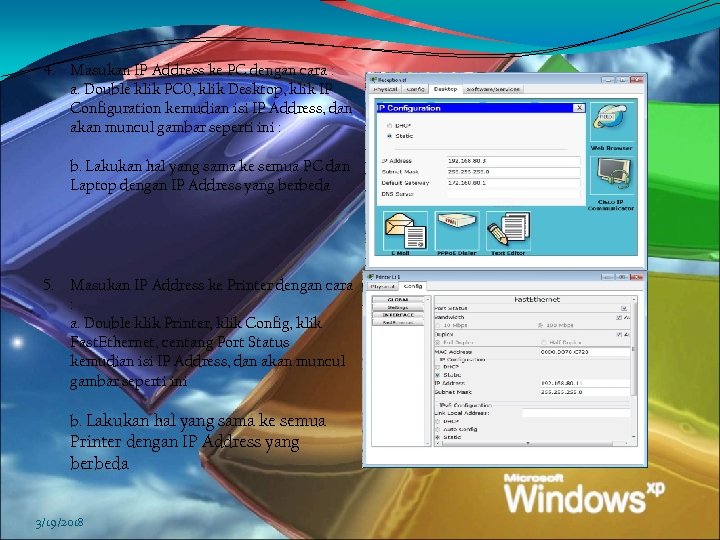Screen dimensions: 720x540
Task: Open the Text Editor icon
Action: pyautogui.click(x=508, y=231)
